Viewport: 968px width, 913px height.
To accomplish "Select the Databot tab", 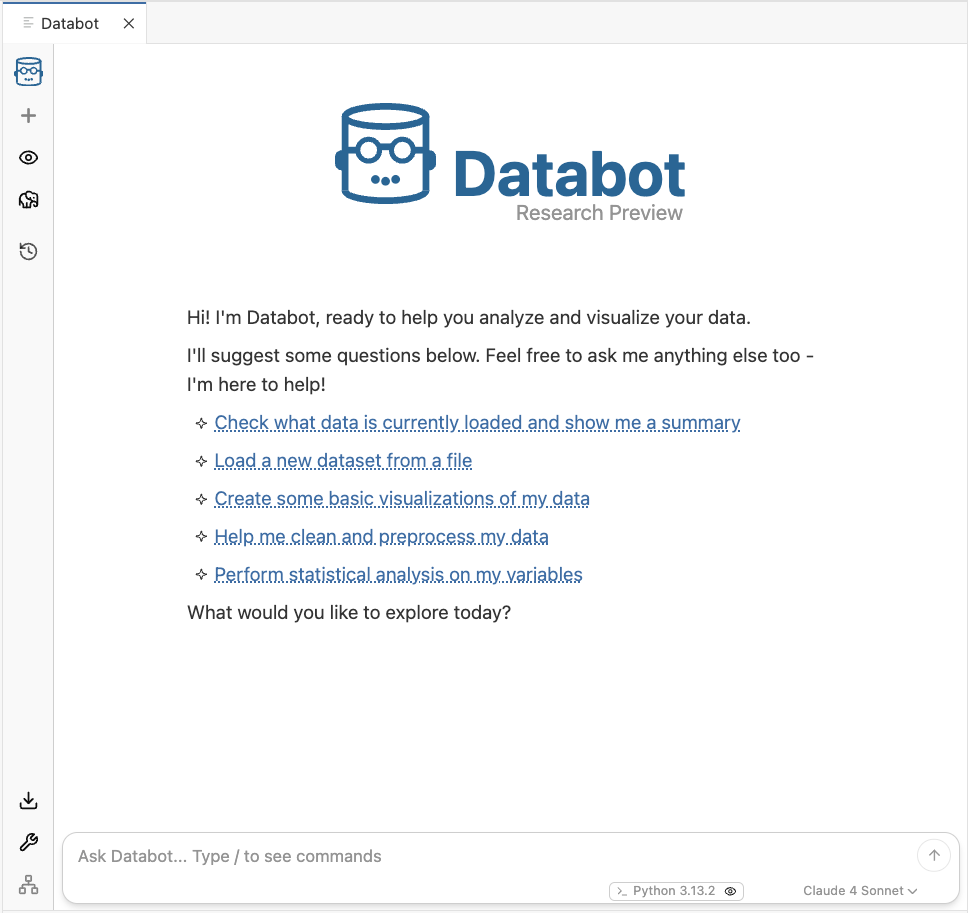I will pos(70,22).
